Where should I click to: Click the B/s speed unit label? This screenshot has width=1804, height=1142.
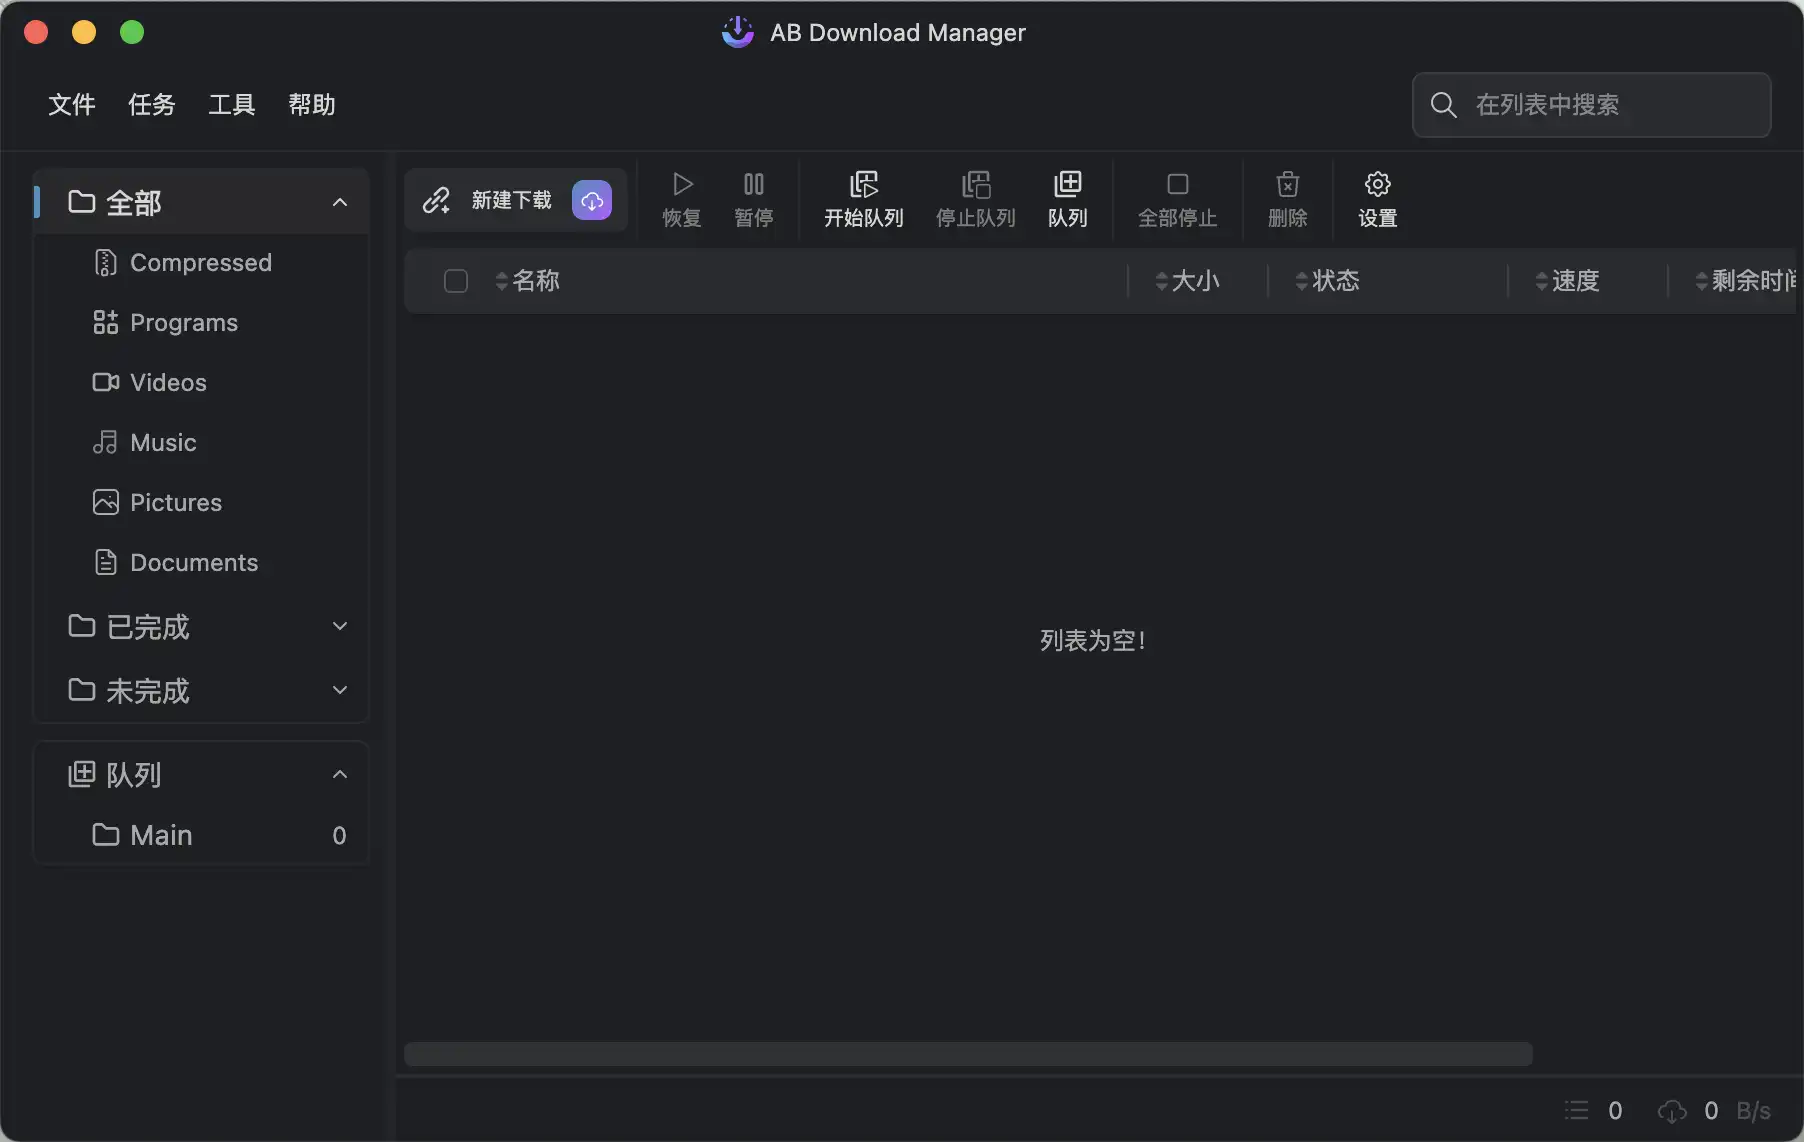point(1753,1110)
